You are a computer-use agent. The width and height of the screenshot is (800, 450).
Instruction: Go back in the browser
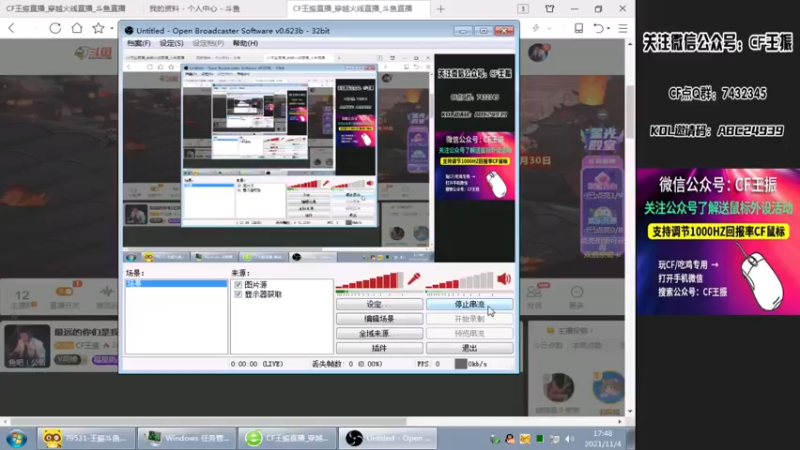click(12, 28)
